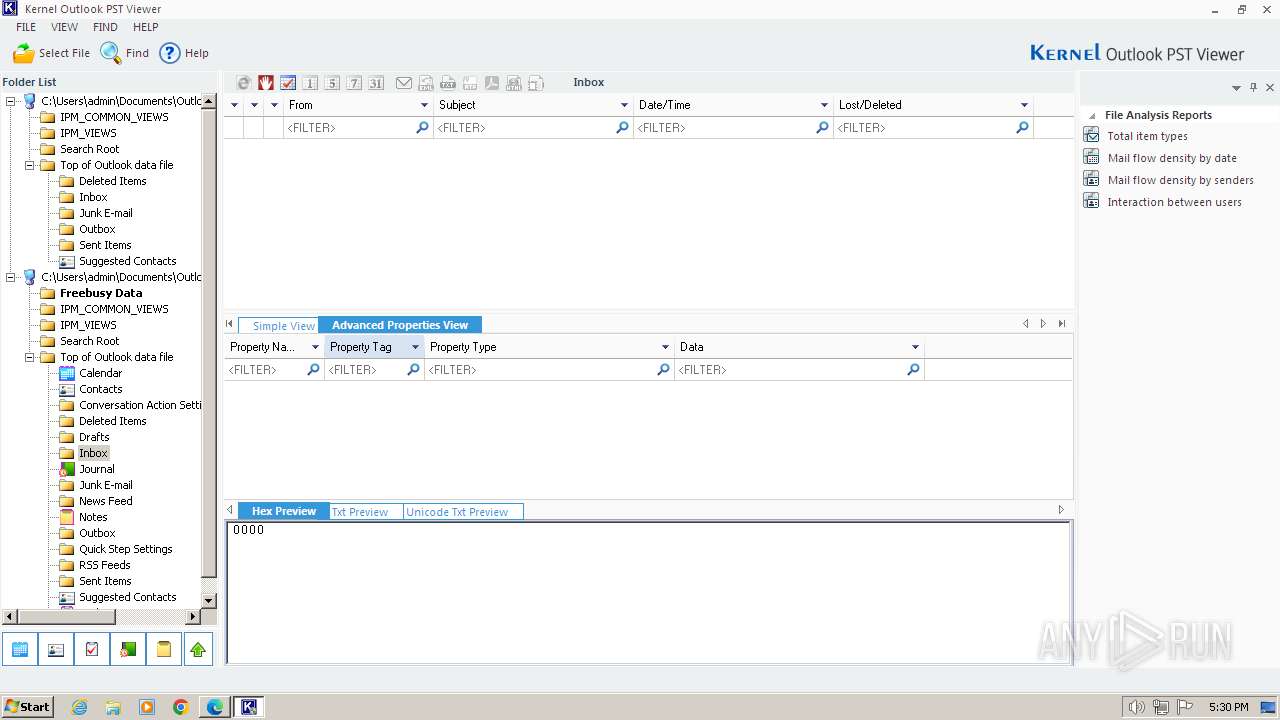Select the 1-day view icon
1280x720 pixels.
[x=310, y=83]
